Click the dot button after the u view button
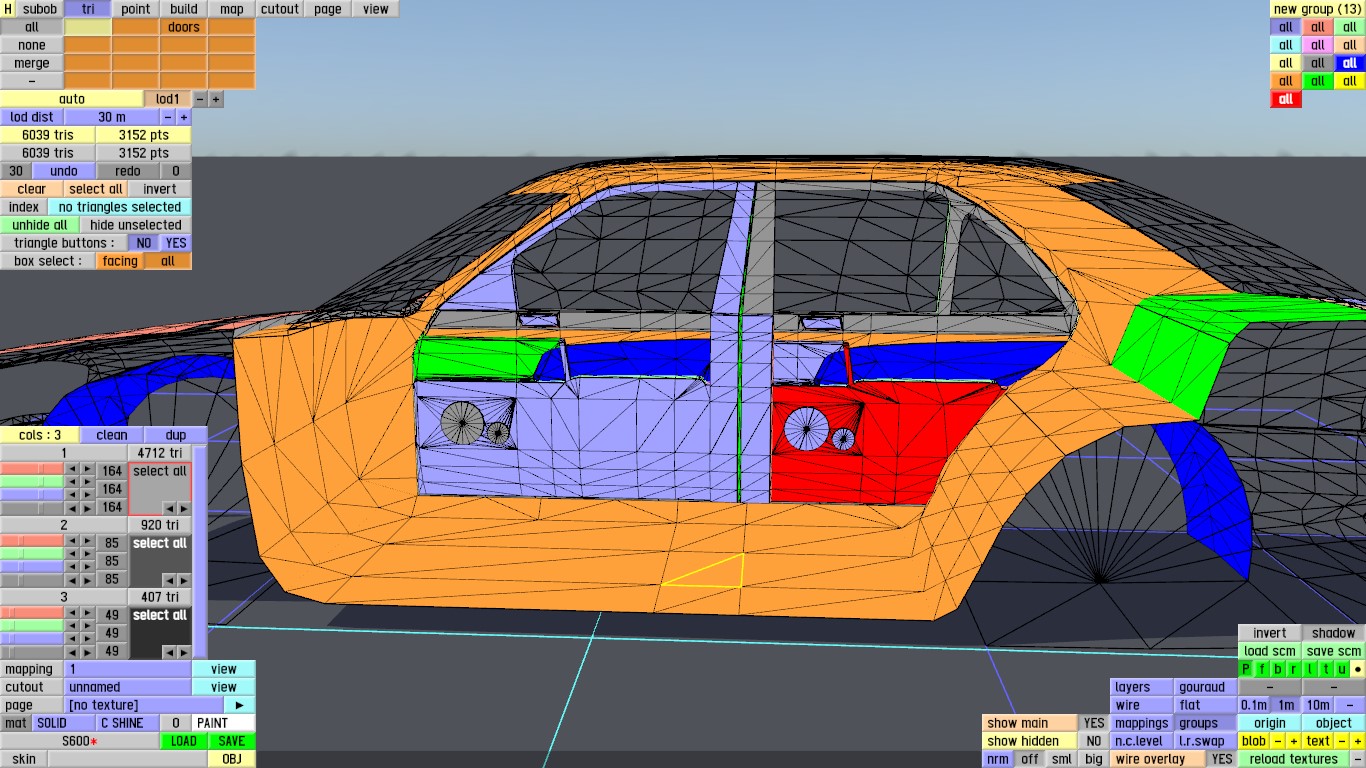Screen dimensions: 1366x768 (1358, 669)
